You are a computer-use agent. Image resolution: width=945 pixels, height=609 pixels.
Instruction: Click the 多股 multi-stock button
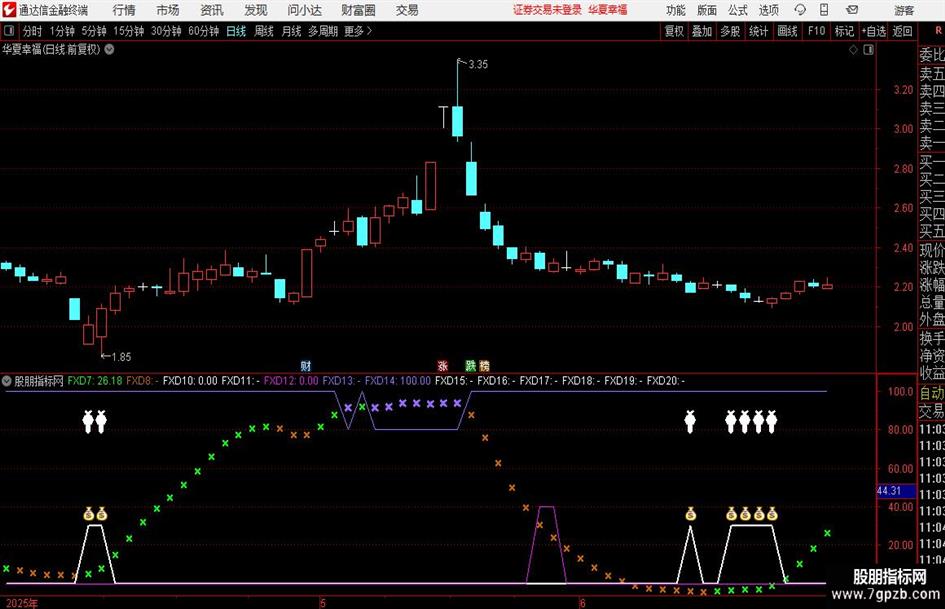click(x=730, y=31)
